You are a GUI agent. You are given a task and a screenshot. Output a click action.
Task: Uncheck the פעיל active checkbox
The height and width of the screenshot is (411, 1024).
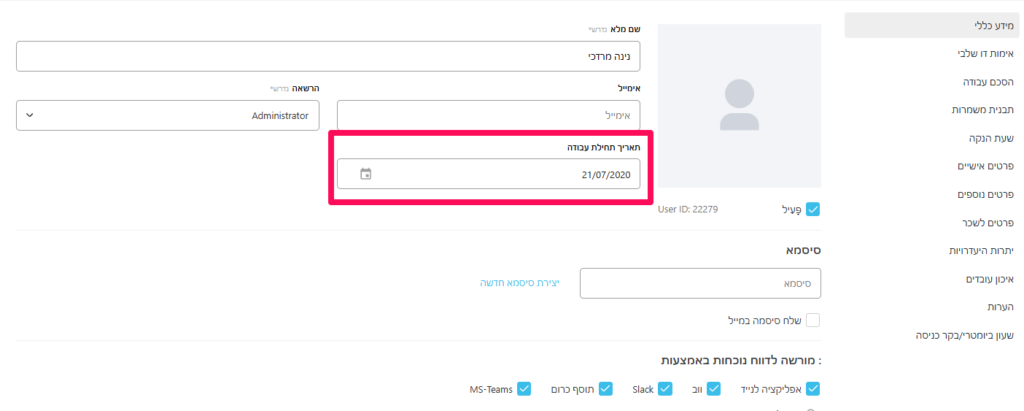pyautogui.click(x=812, y=209)
